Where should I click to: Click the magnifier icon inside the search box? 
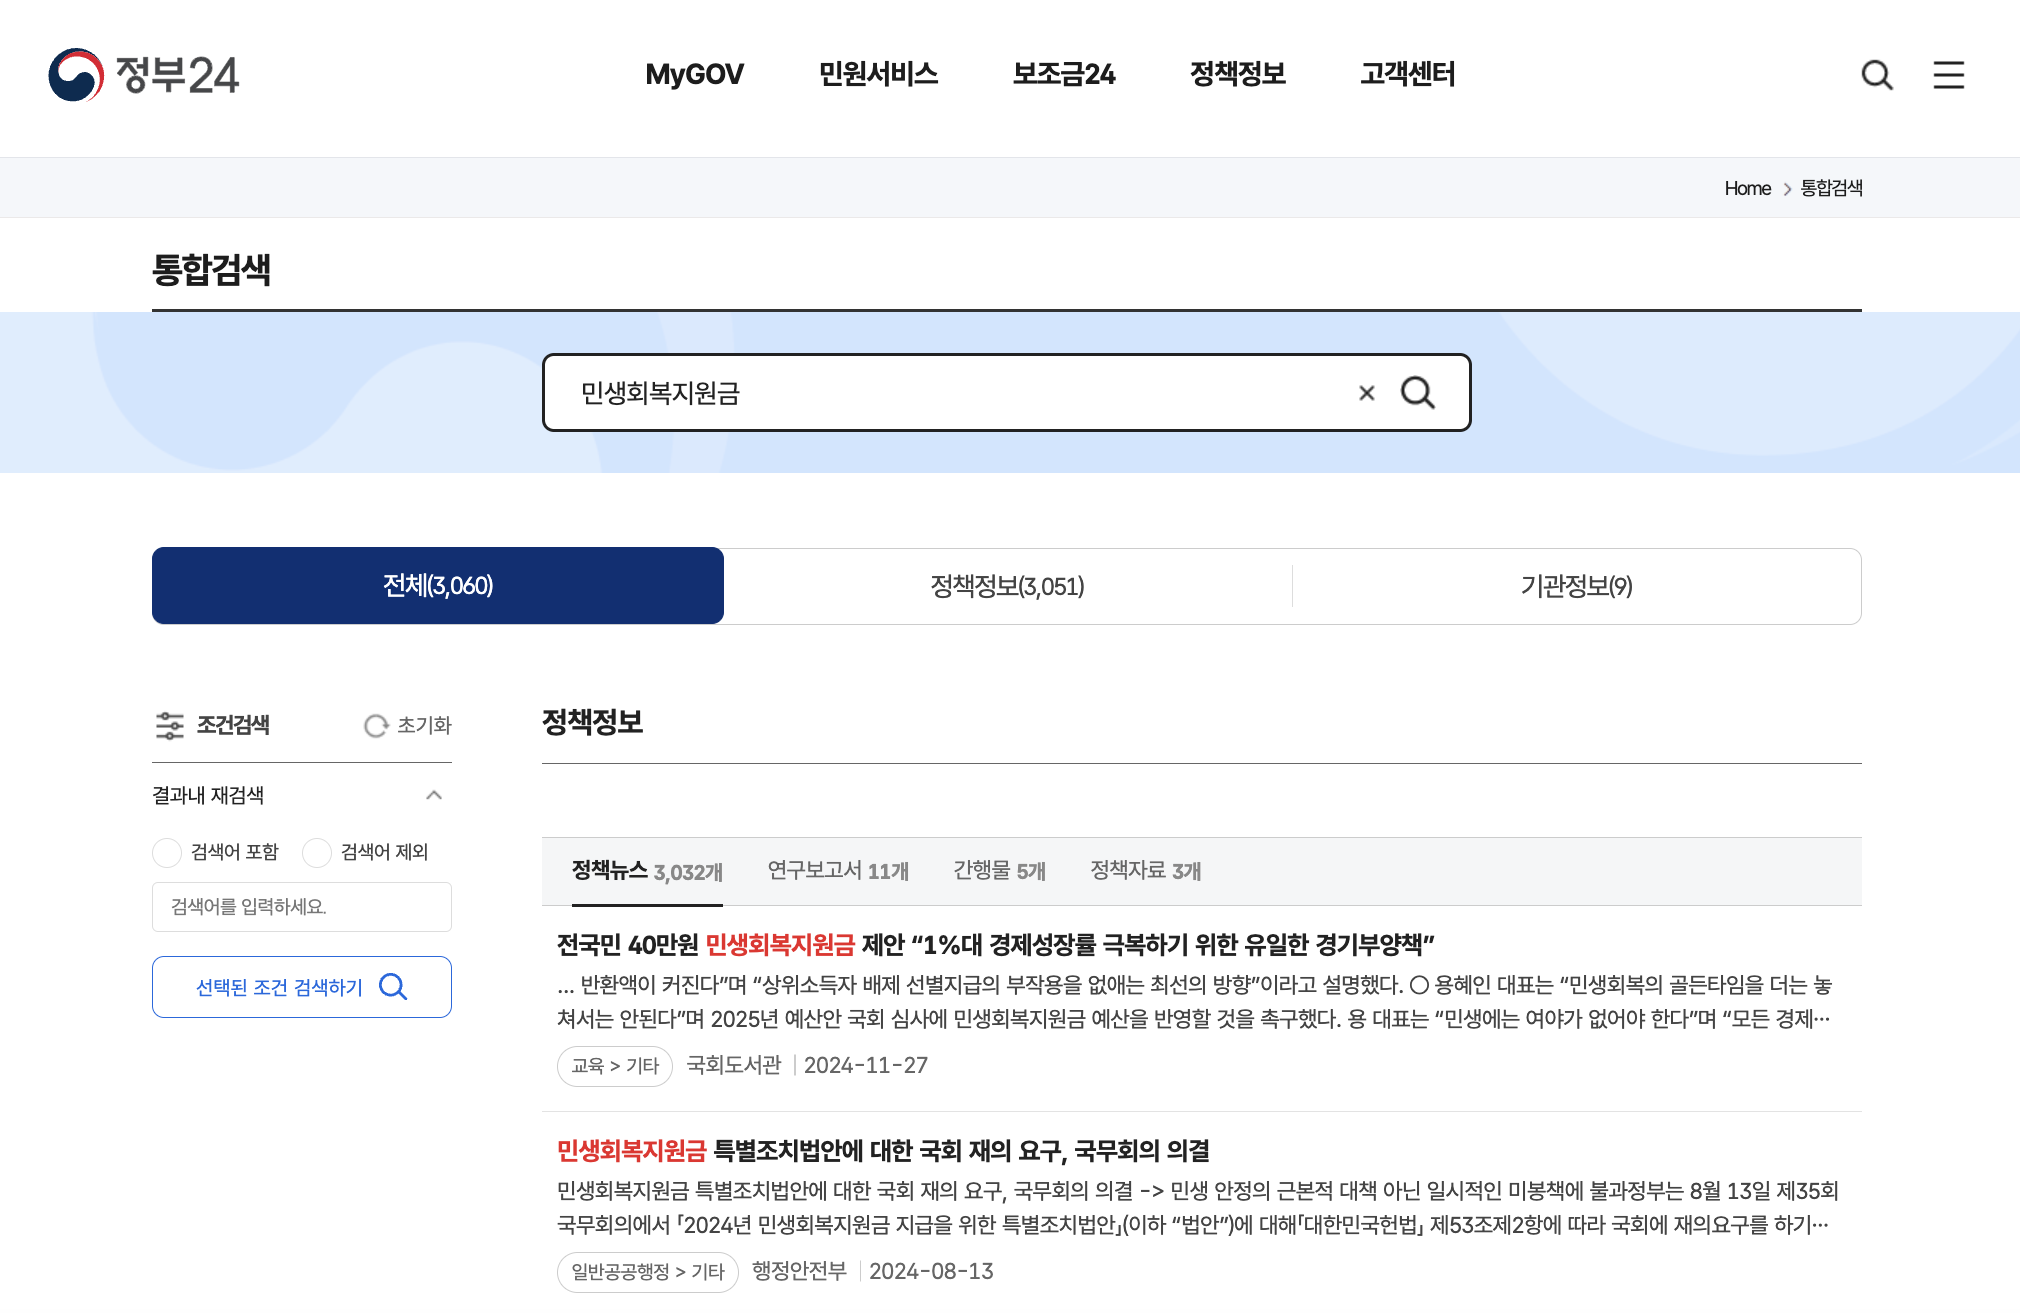(1417, 393)
